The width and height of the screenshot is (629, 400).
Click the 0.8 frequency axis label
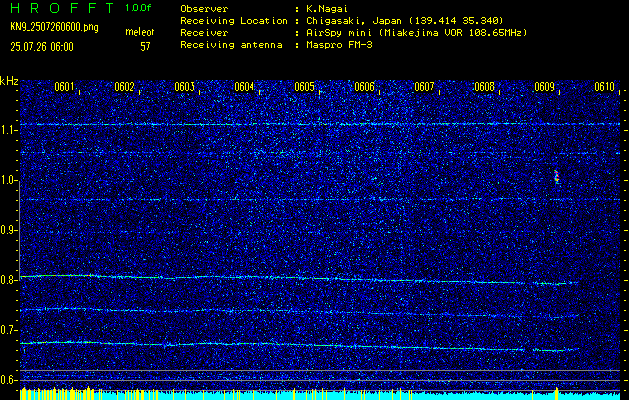(8, 280)
